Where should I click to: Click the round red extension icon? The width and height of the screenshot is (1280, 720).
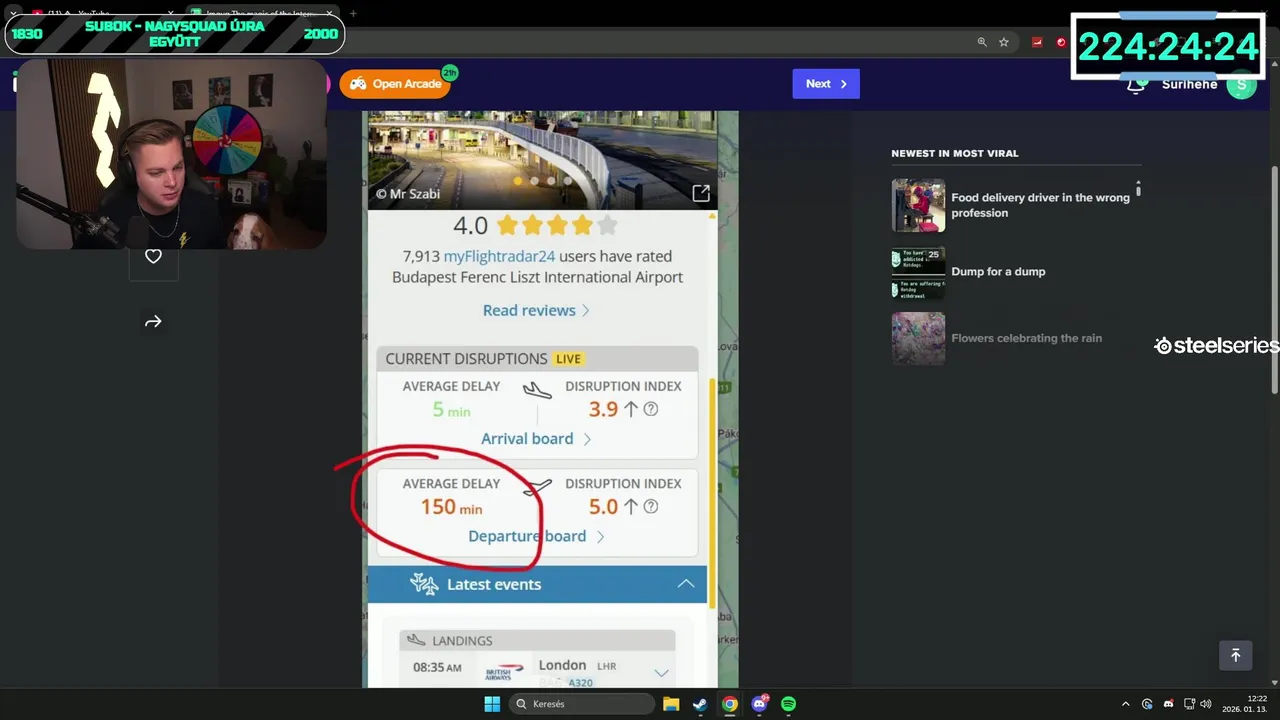1061,42
